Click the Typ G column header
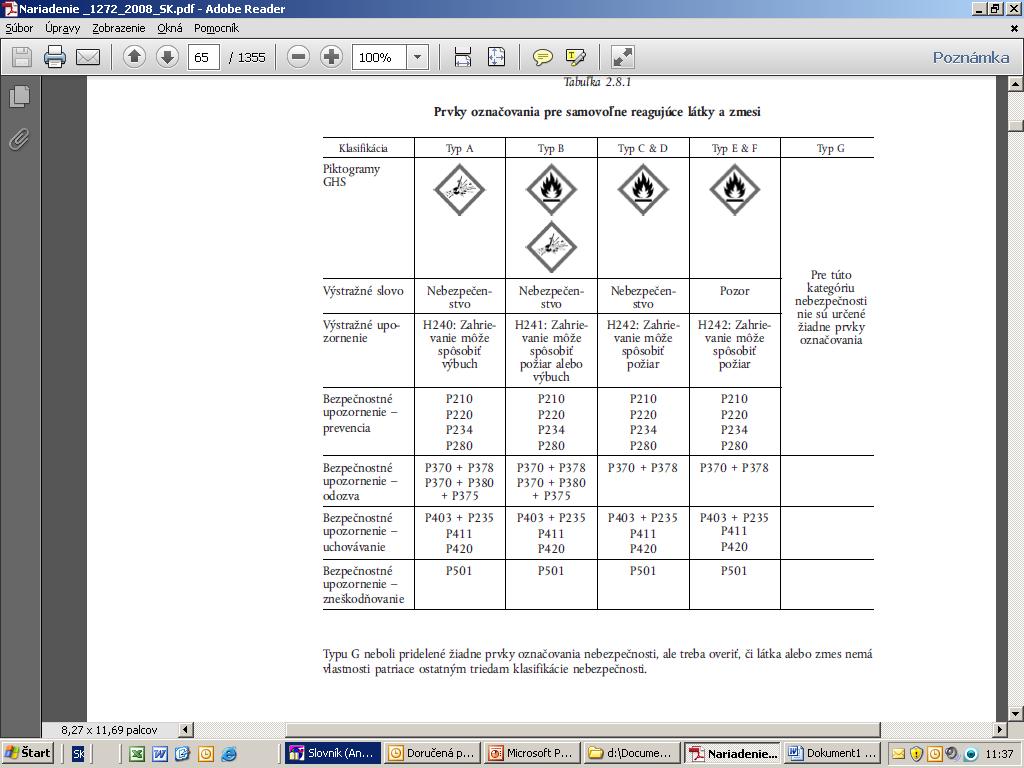 click(x=830, y=148)
